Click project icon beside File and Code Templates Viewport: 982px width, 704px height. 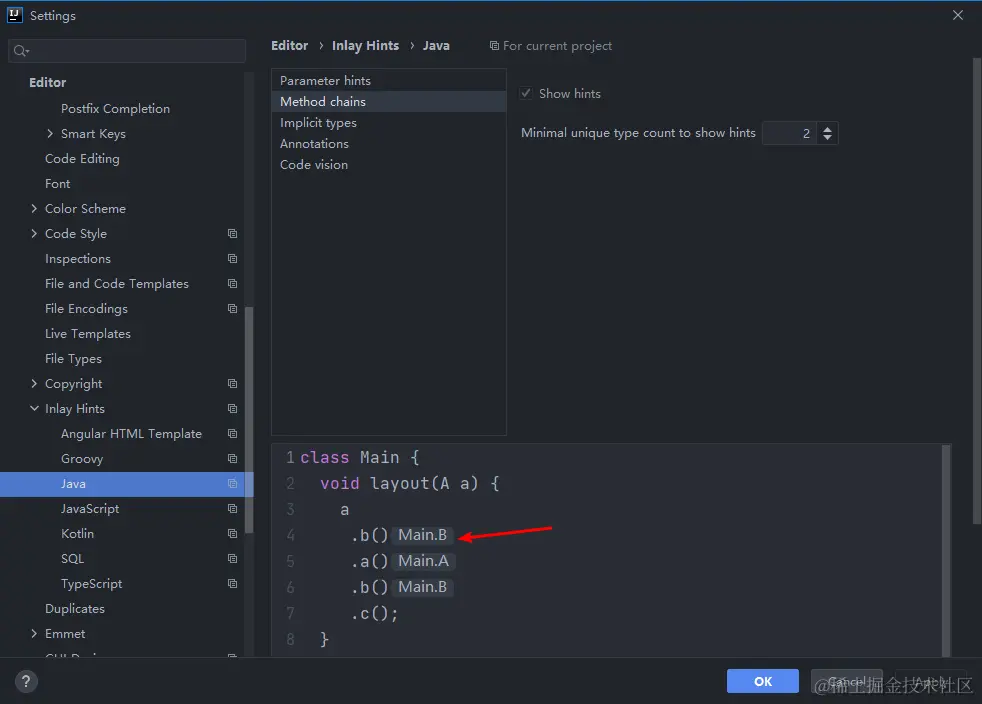pyautogui.click(x=232, y=284)
